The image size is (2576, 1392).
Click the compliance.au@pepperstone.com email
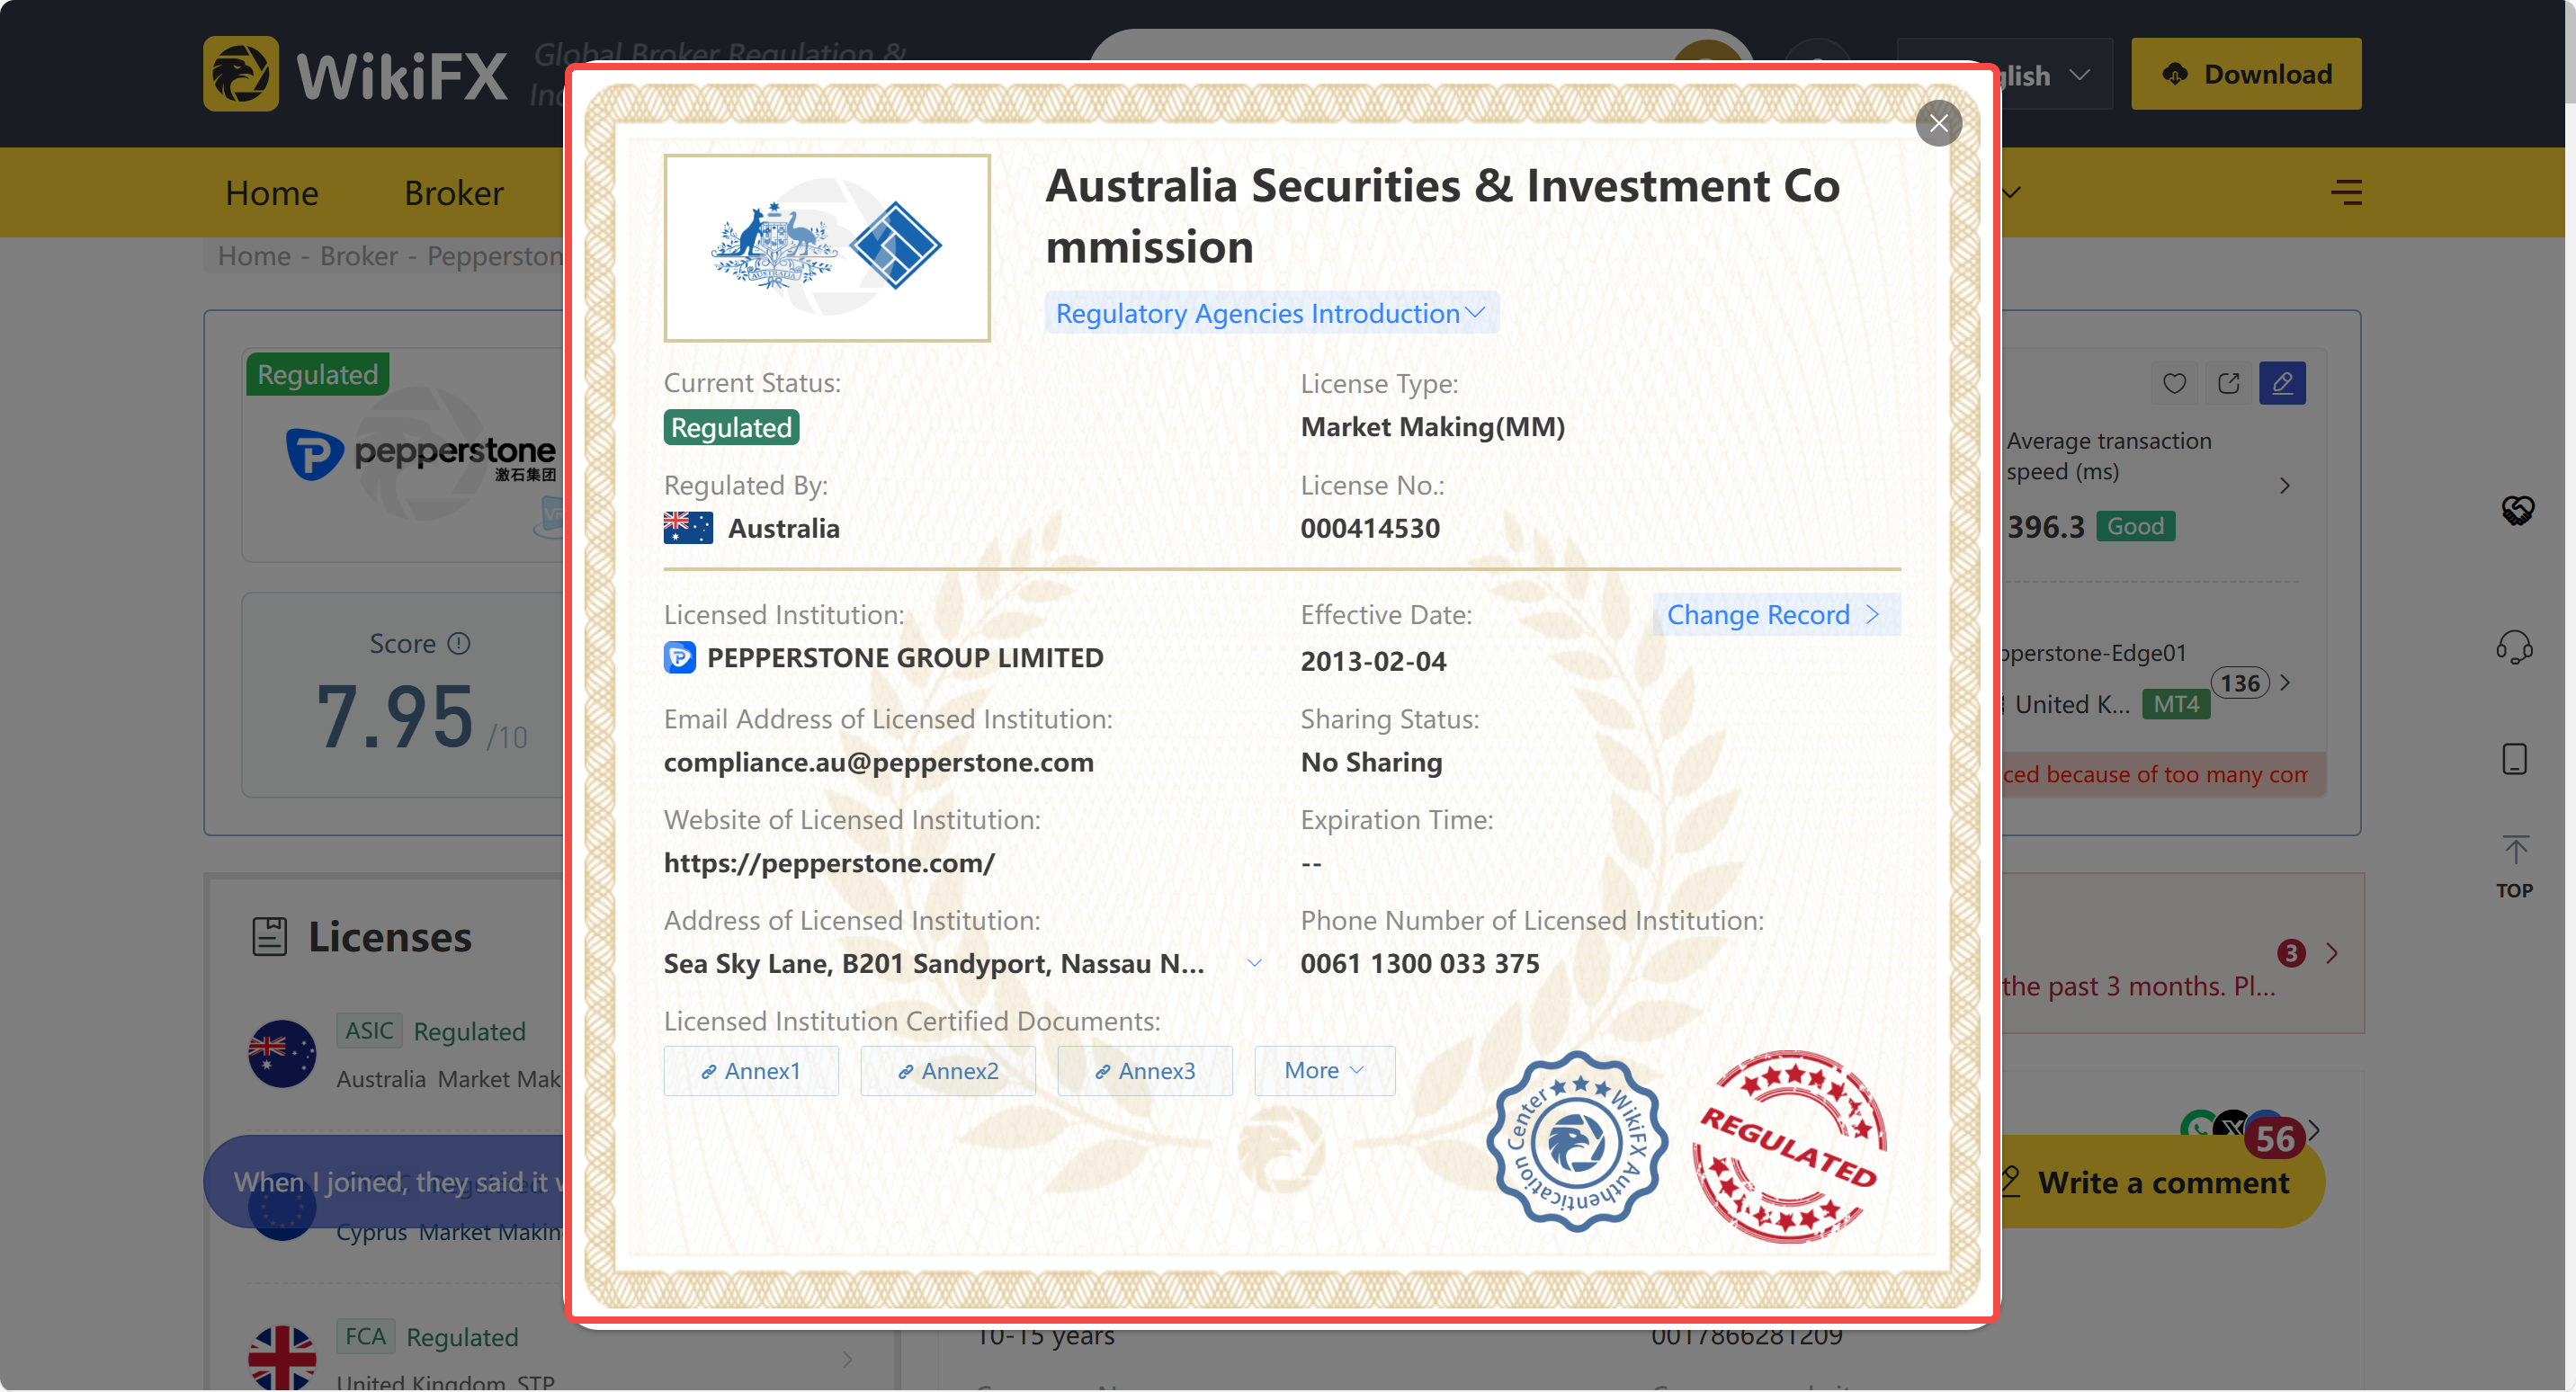878,762
